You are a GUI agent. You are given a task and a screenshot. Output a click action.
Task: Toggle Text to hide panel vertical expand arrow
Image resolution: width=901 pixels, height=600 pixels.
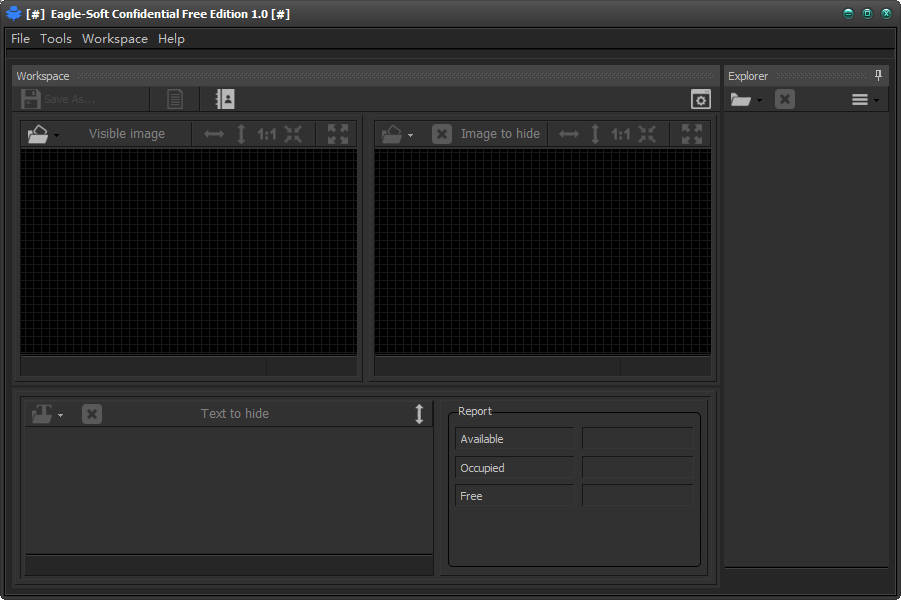click(x=419, y=414)
